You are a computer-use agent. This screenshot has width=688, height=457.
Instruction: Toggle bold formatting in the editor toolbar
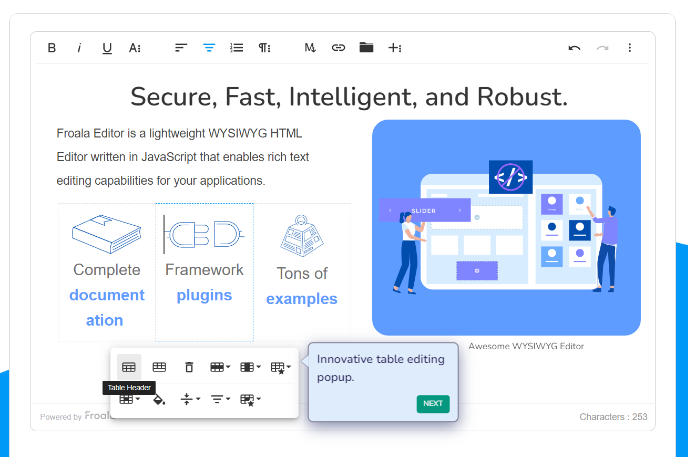(x=52, y=48)
